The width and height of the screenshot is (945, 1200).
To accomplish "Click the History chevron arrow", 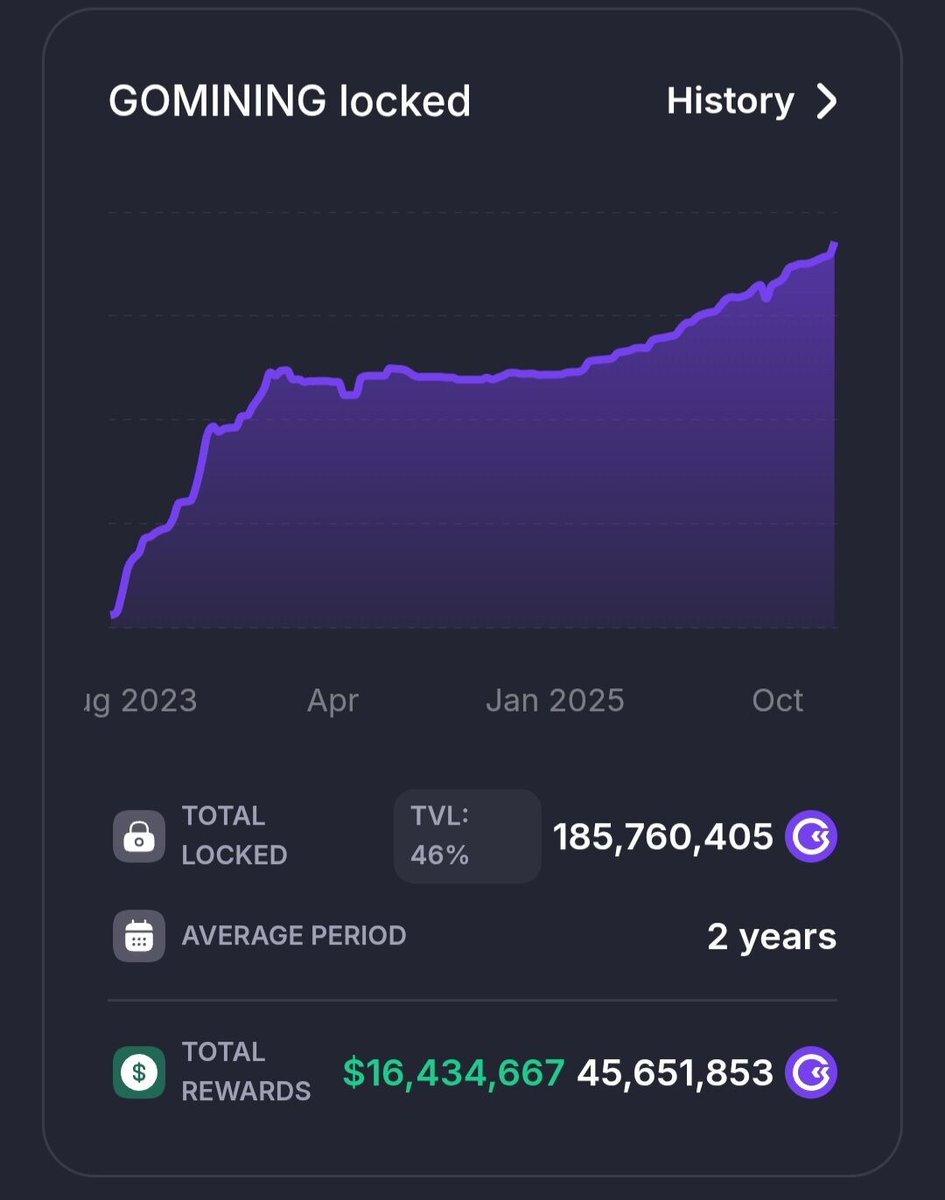I will coord(826,101).
